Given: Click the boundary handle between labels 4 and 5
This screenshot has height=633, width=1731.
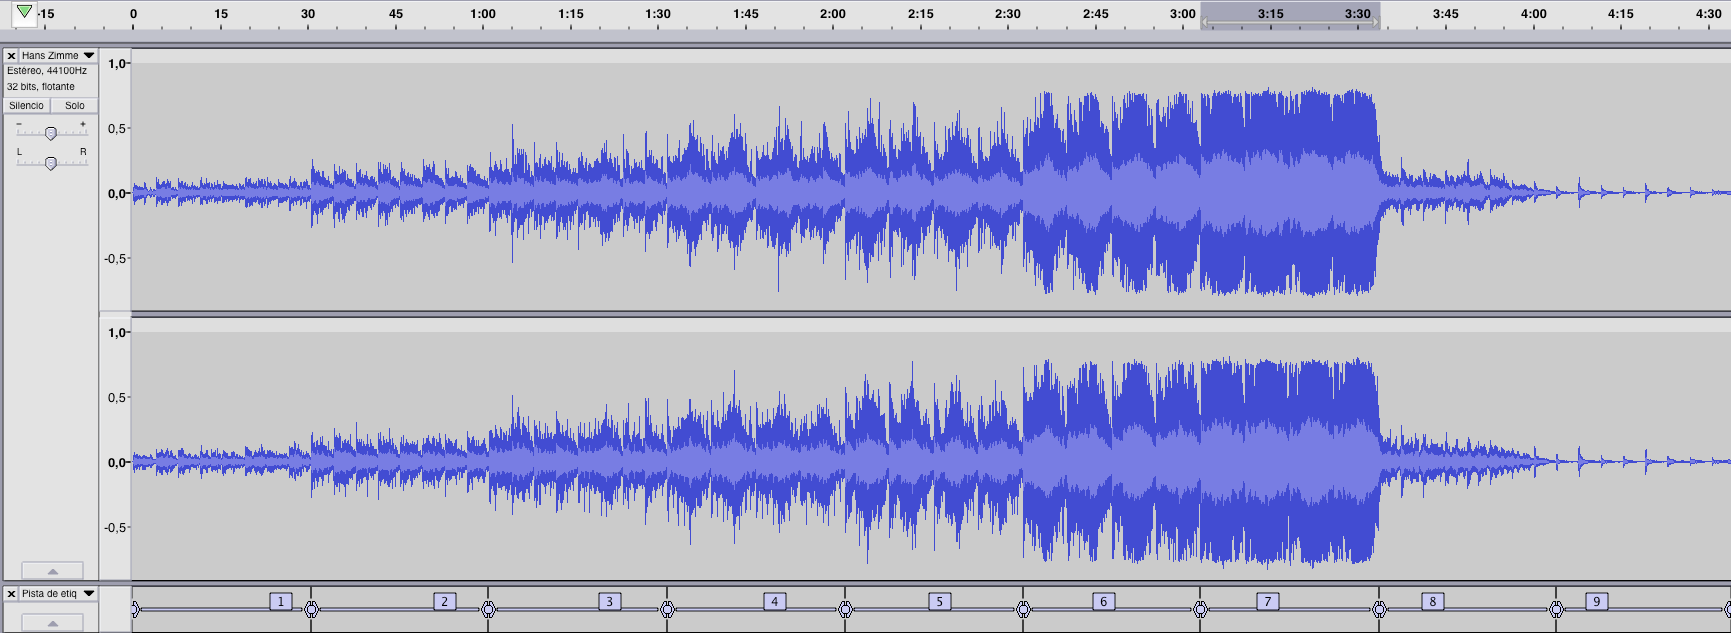Looking at the screenshot, I should tap(845, 609).
